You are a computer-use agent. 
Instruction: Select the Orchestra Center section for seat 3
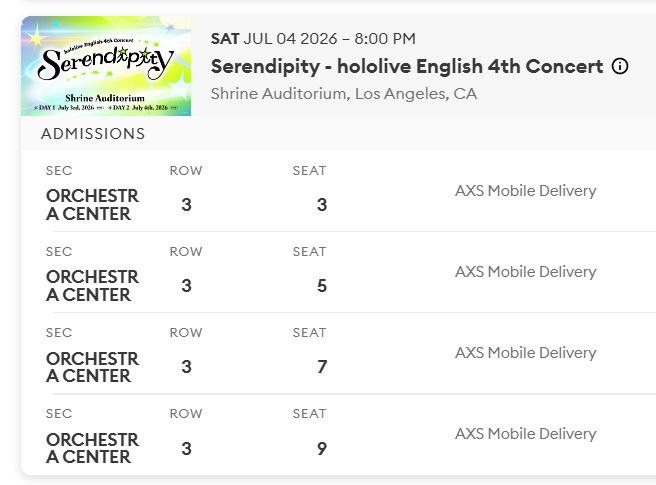[92, 205]
